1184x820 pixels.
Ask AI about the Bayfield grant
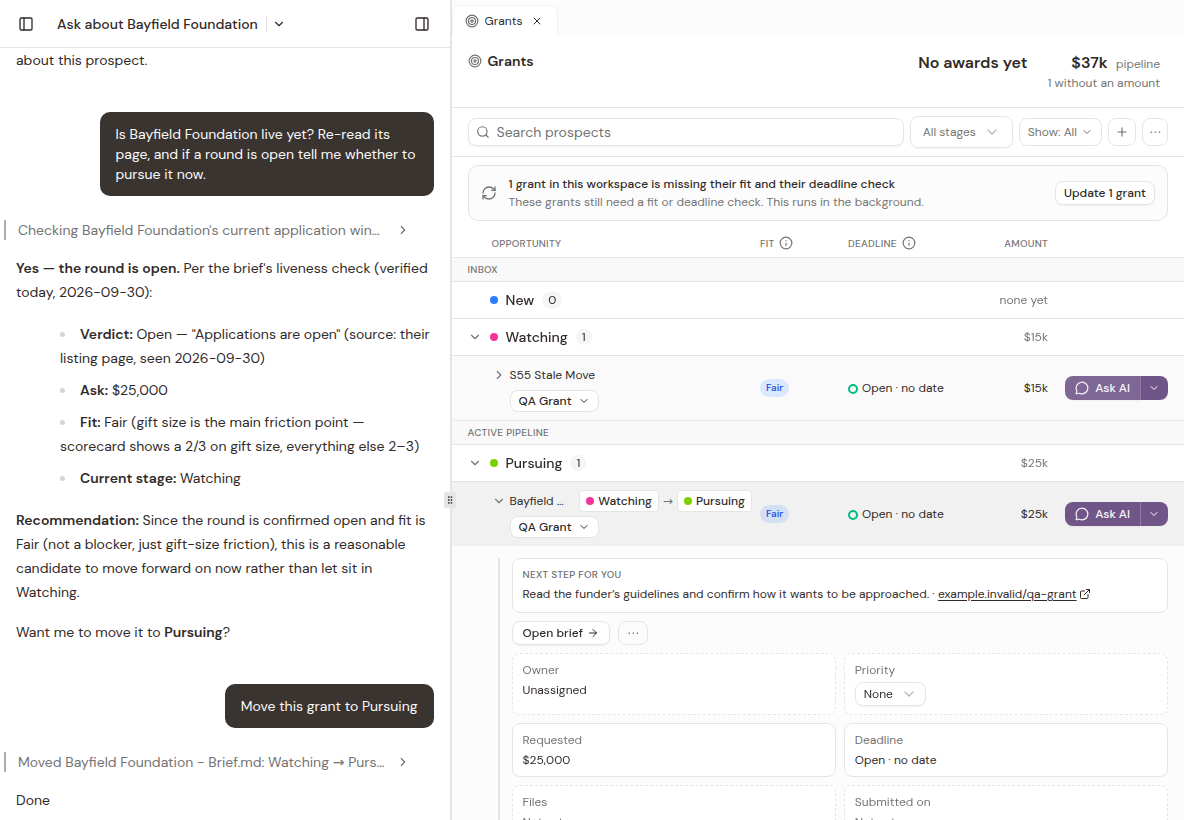[1103, 514]
